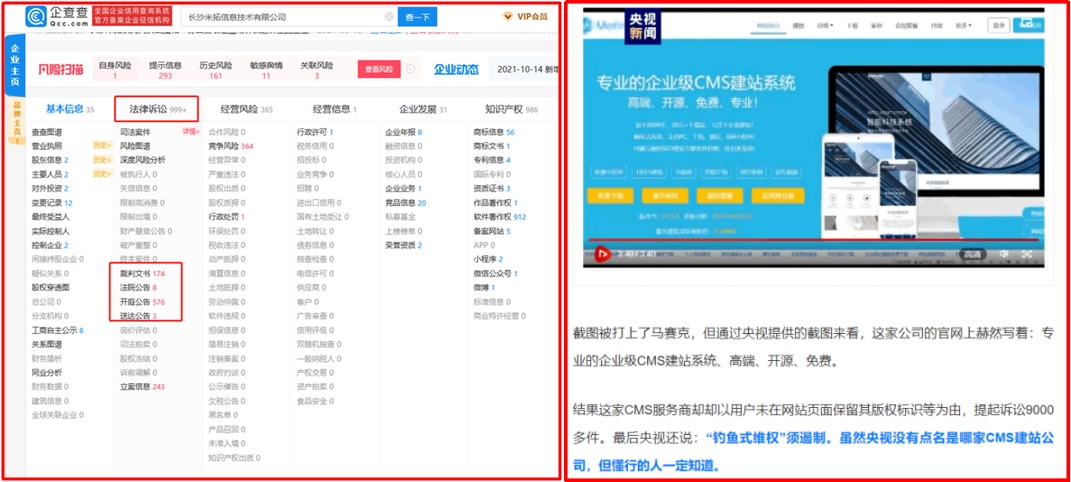Click the 自身风险 risk count
Viewport: 1071px width, 482px height.
[x=115, y=70]
